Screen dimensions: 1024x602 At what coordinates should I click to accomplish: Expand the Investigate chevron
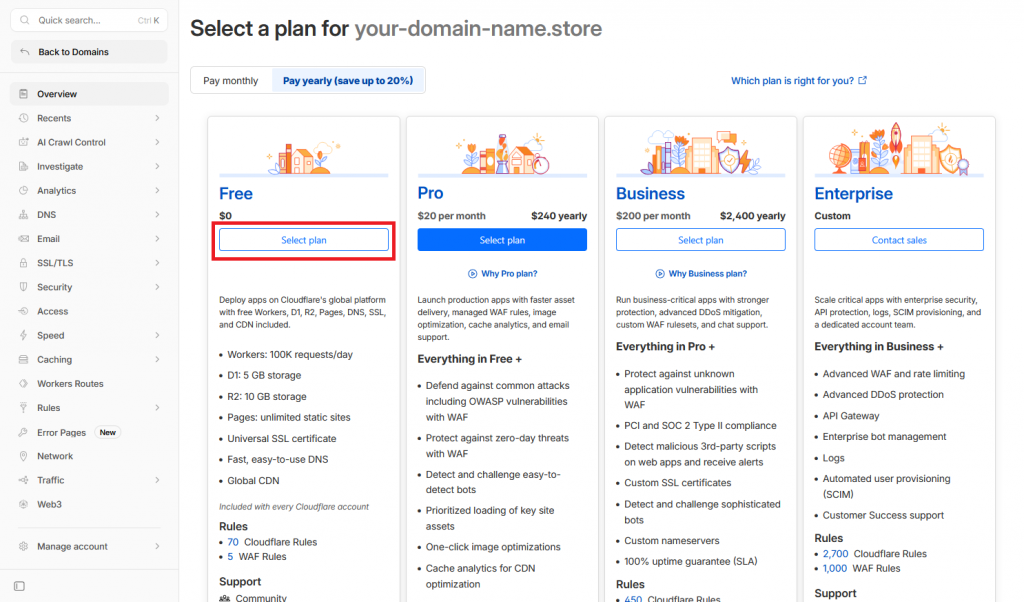pos(157,166)
